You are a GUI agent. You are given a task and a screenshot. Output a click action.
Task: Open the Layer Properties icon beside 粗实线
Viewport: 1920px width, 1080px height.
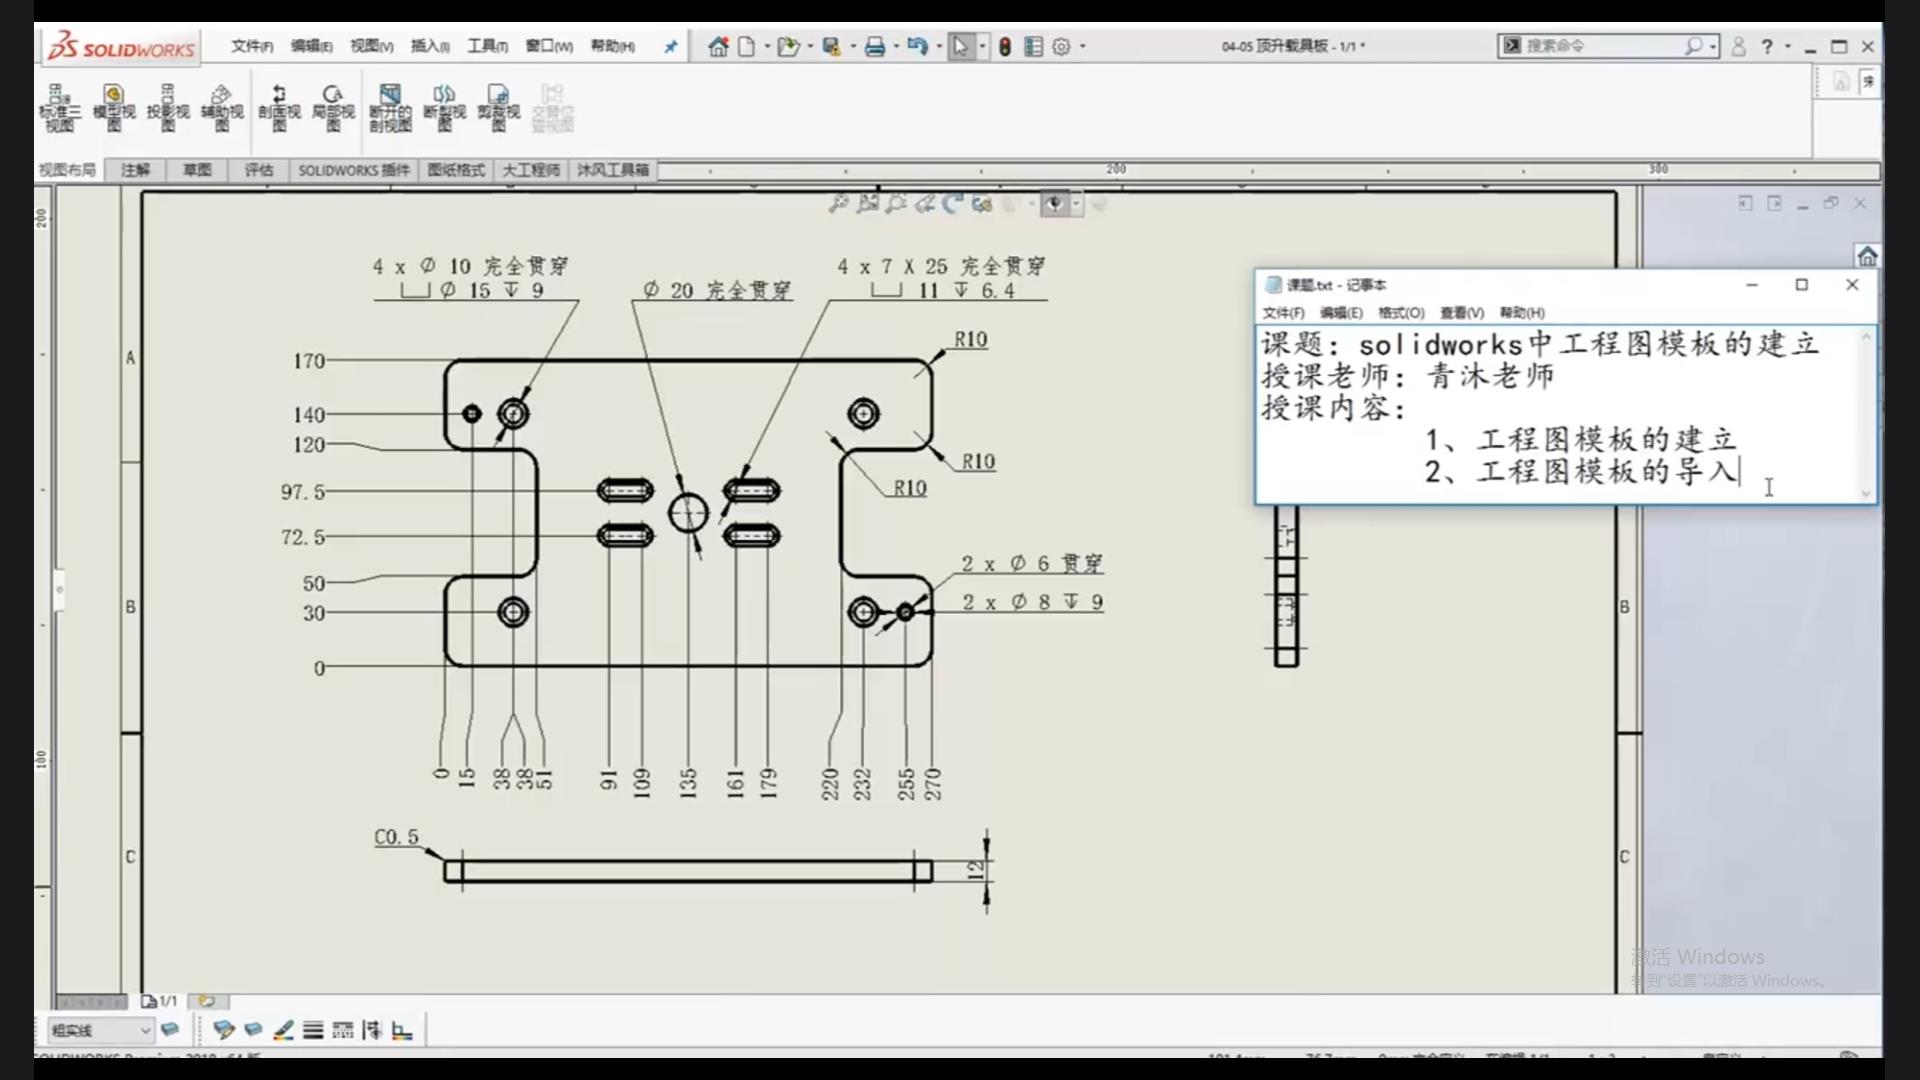[170, 1029]
